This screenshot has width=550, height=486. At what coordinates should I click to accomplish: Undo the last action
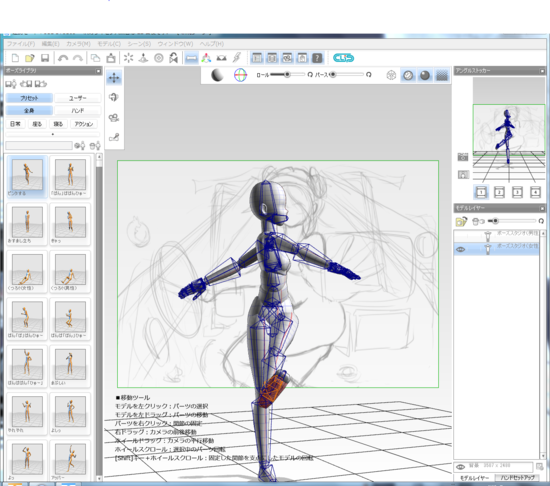(x=63, y=58)
